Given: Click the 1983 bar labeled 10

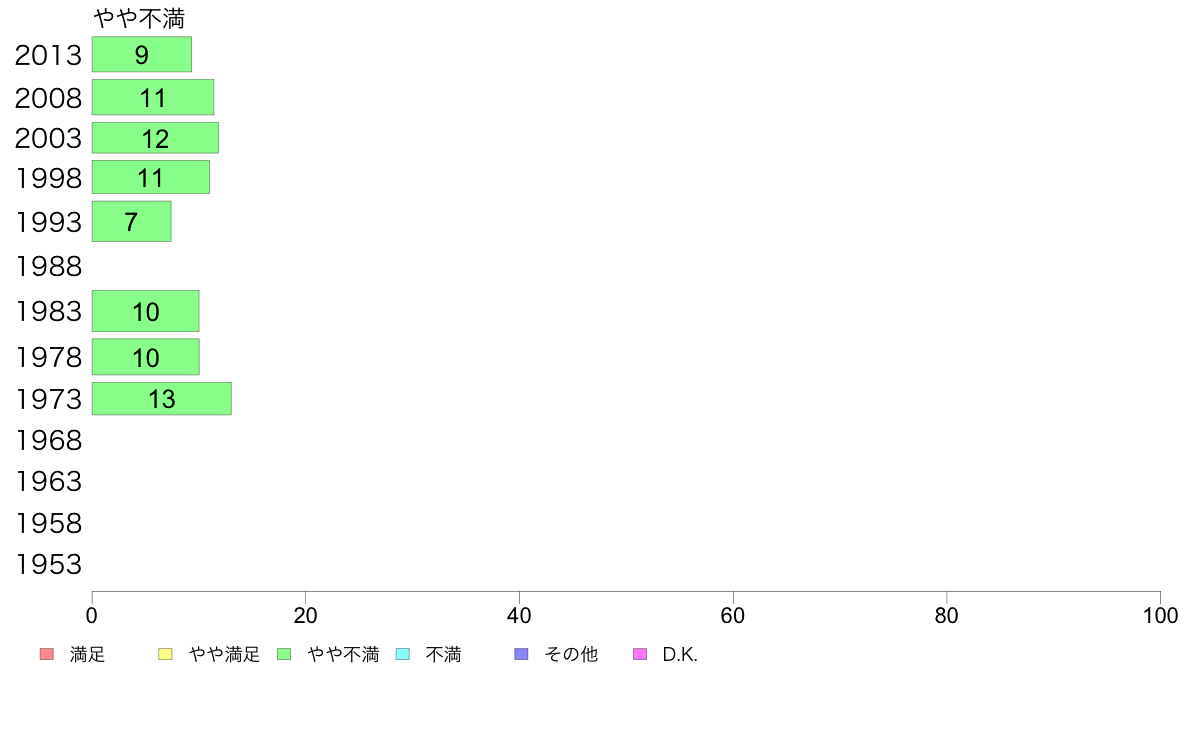Looking at the screenshot, I should [145, 311].
